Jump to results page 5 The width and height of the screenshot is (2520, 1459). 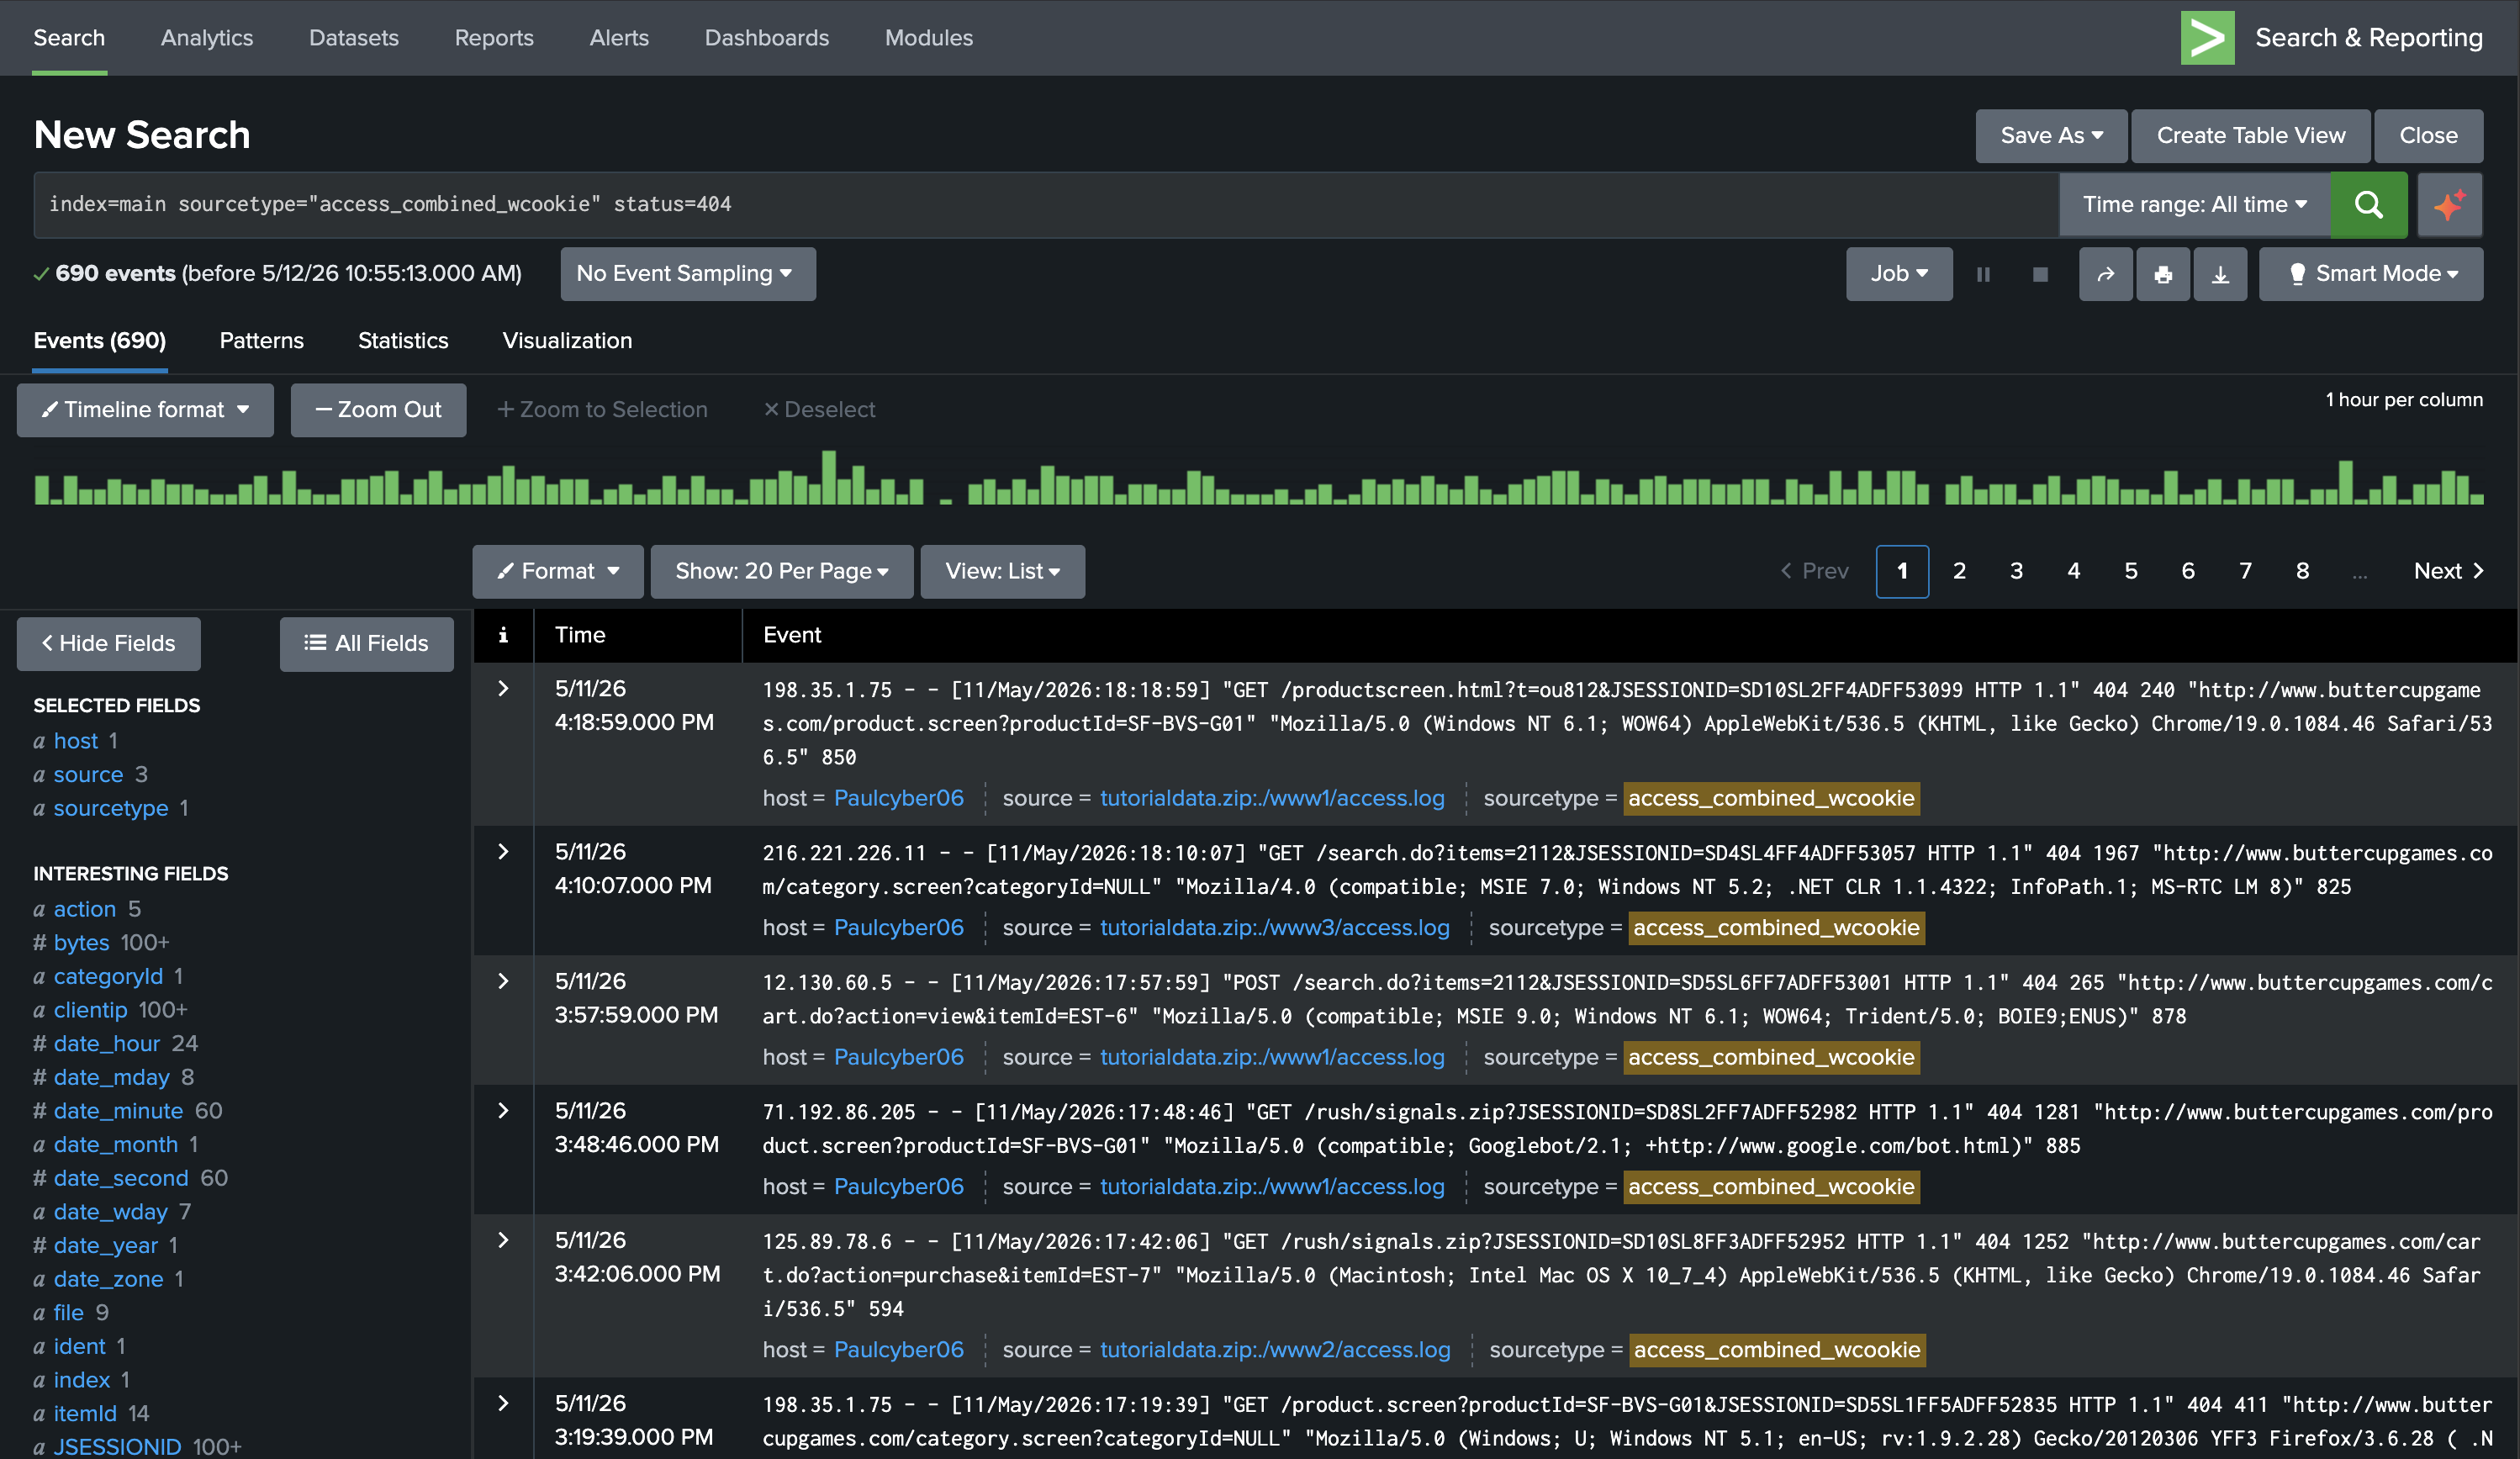[2131, 571]
